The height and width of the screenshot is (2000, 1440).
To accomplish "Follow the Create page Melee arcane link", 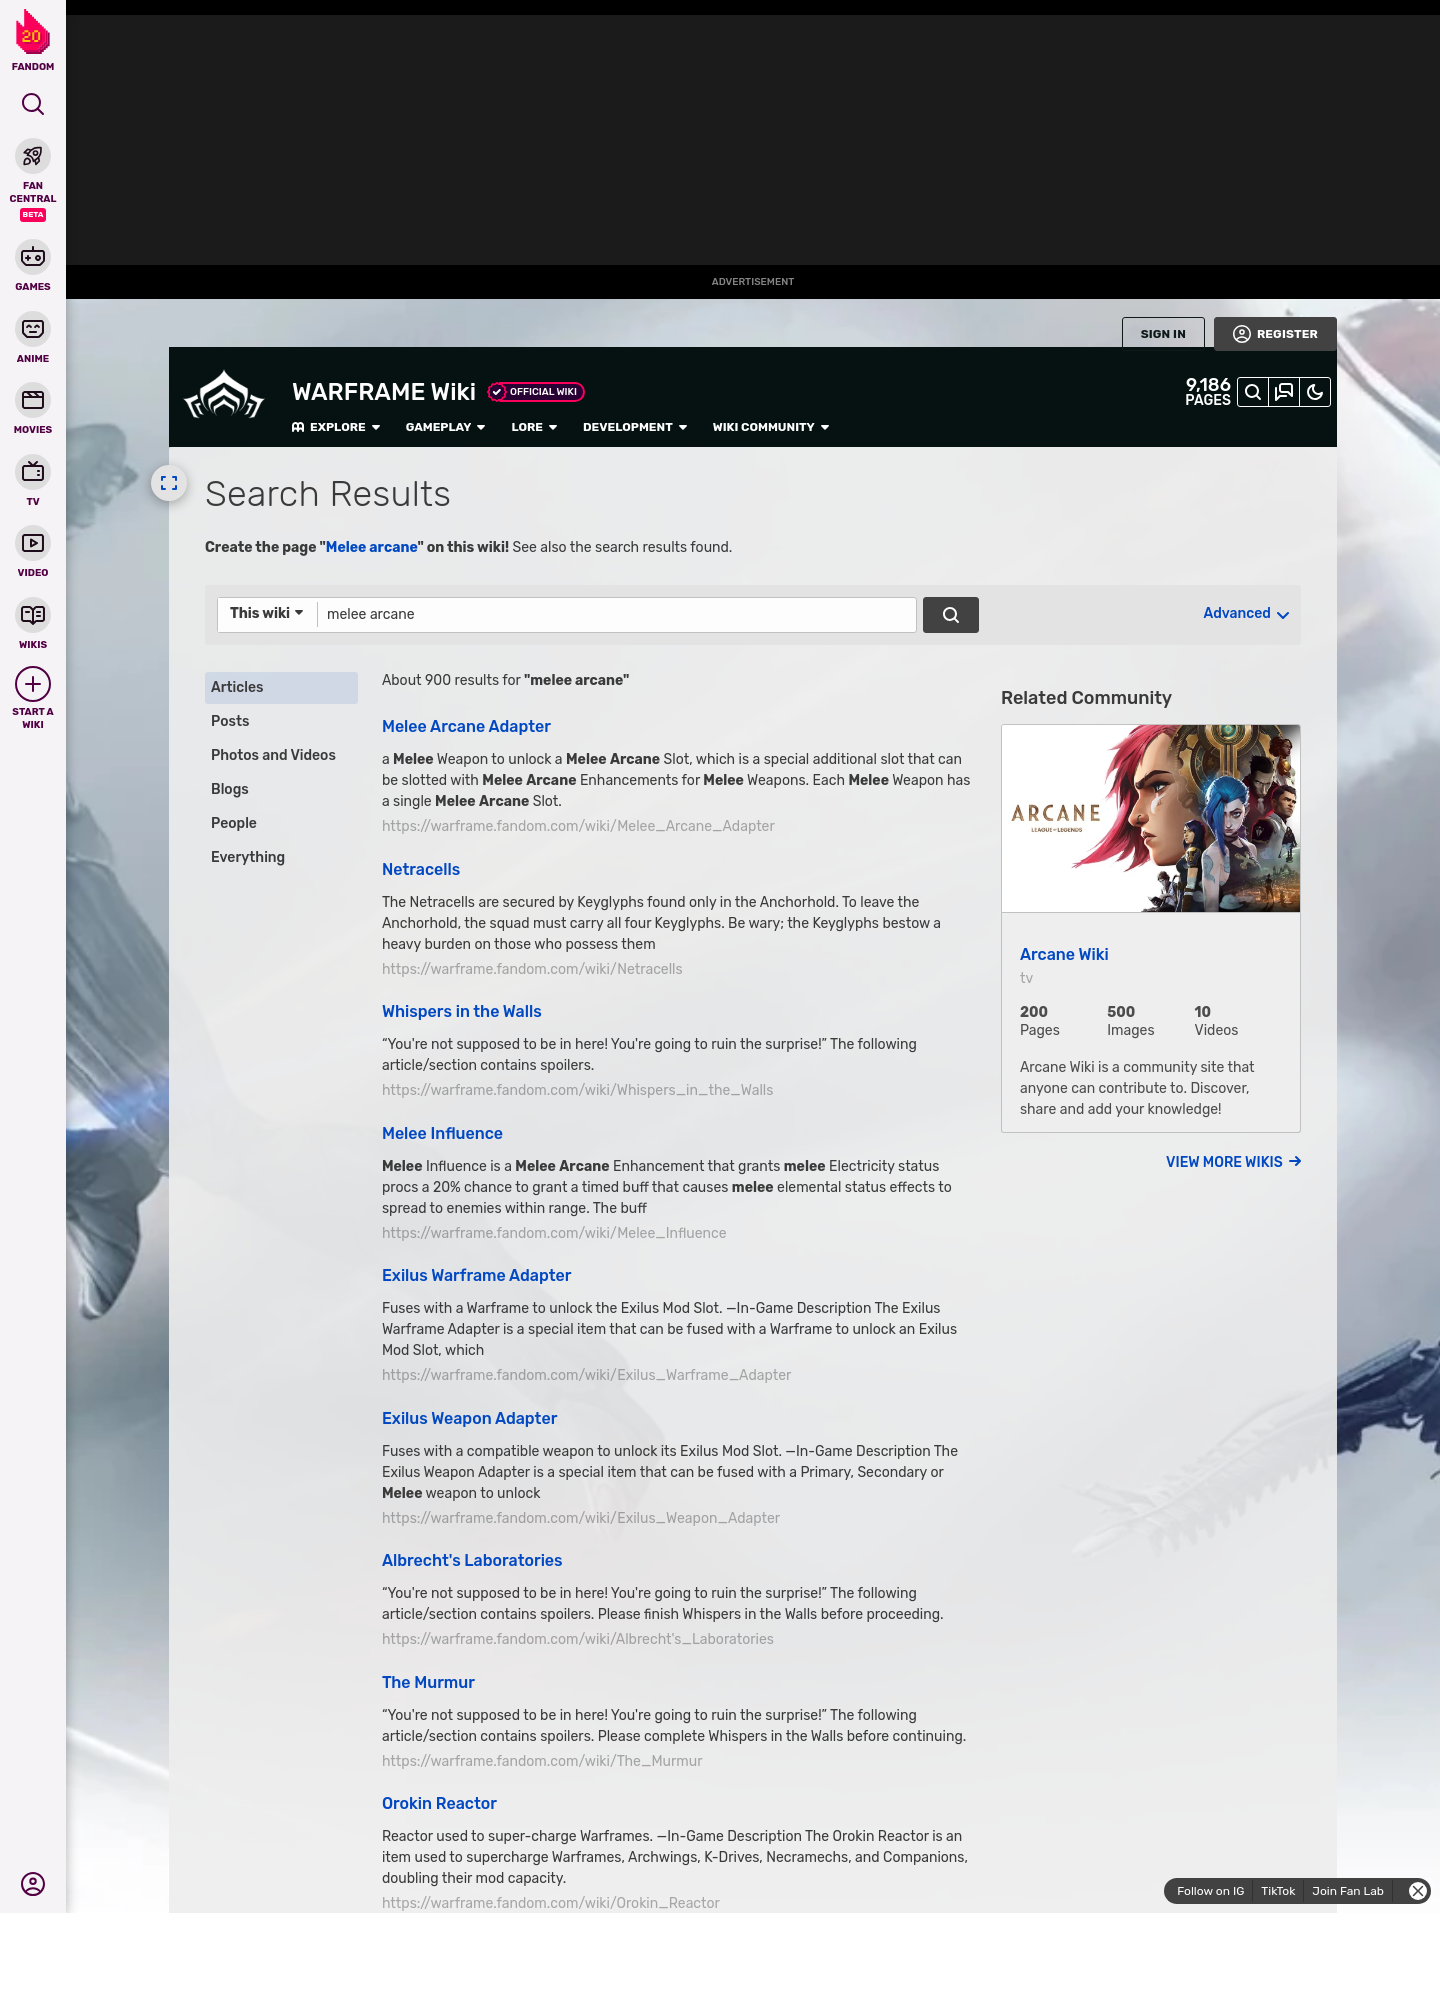I will click(371, 547).
